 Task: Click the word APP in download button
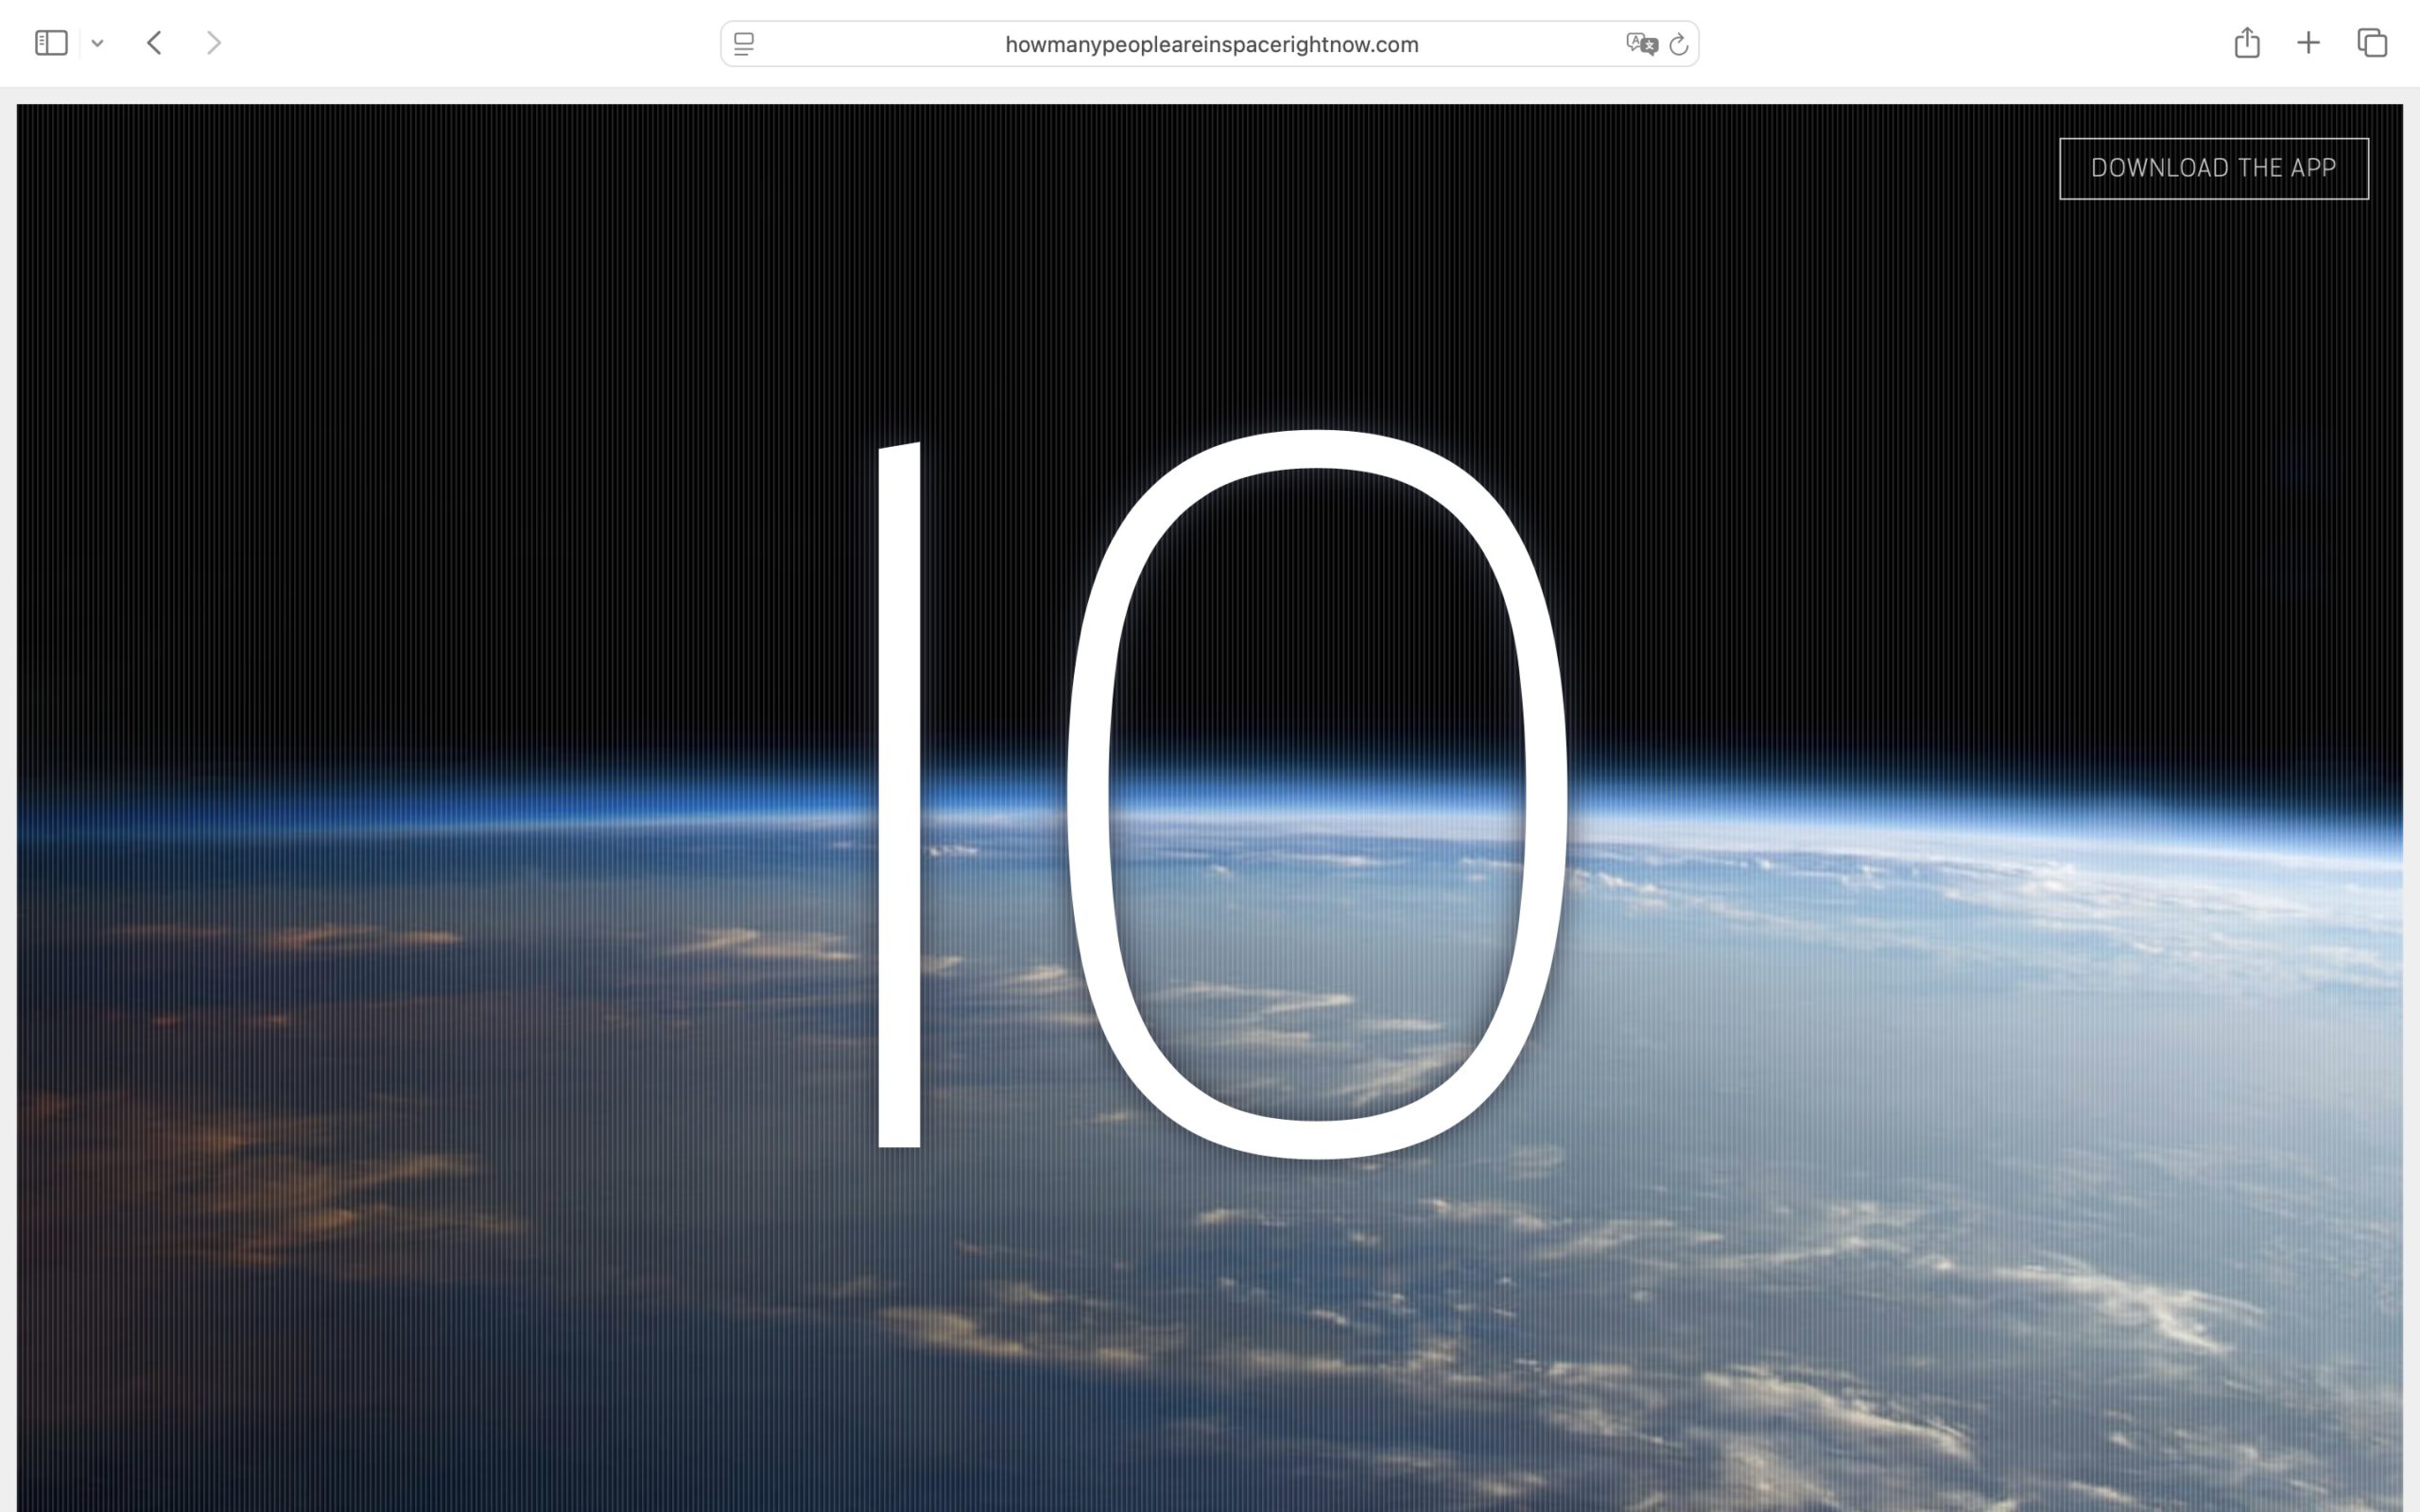[x=2312, y=168]
